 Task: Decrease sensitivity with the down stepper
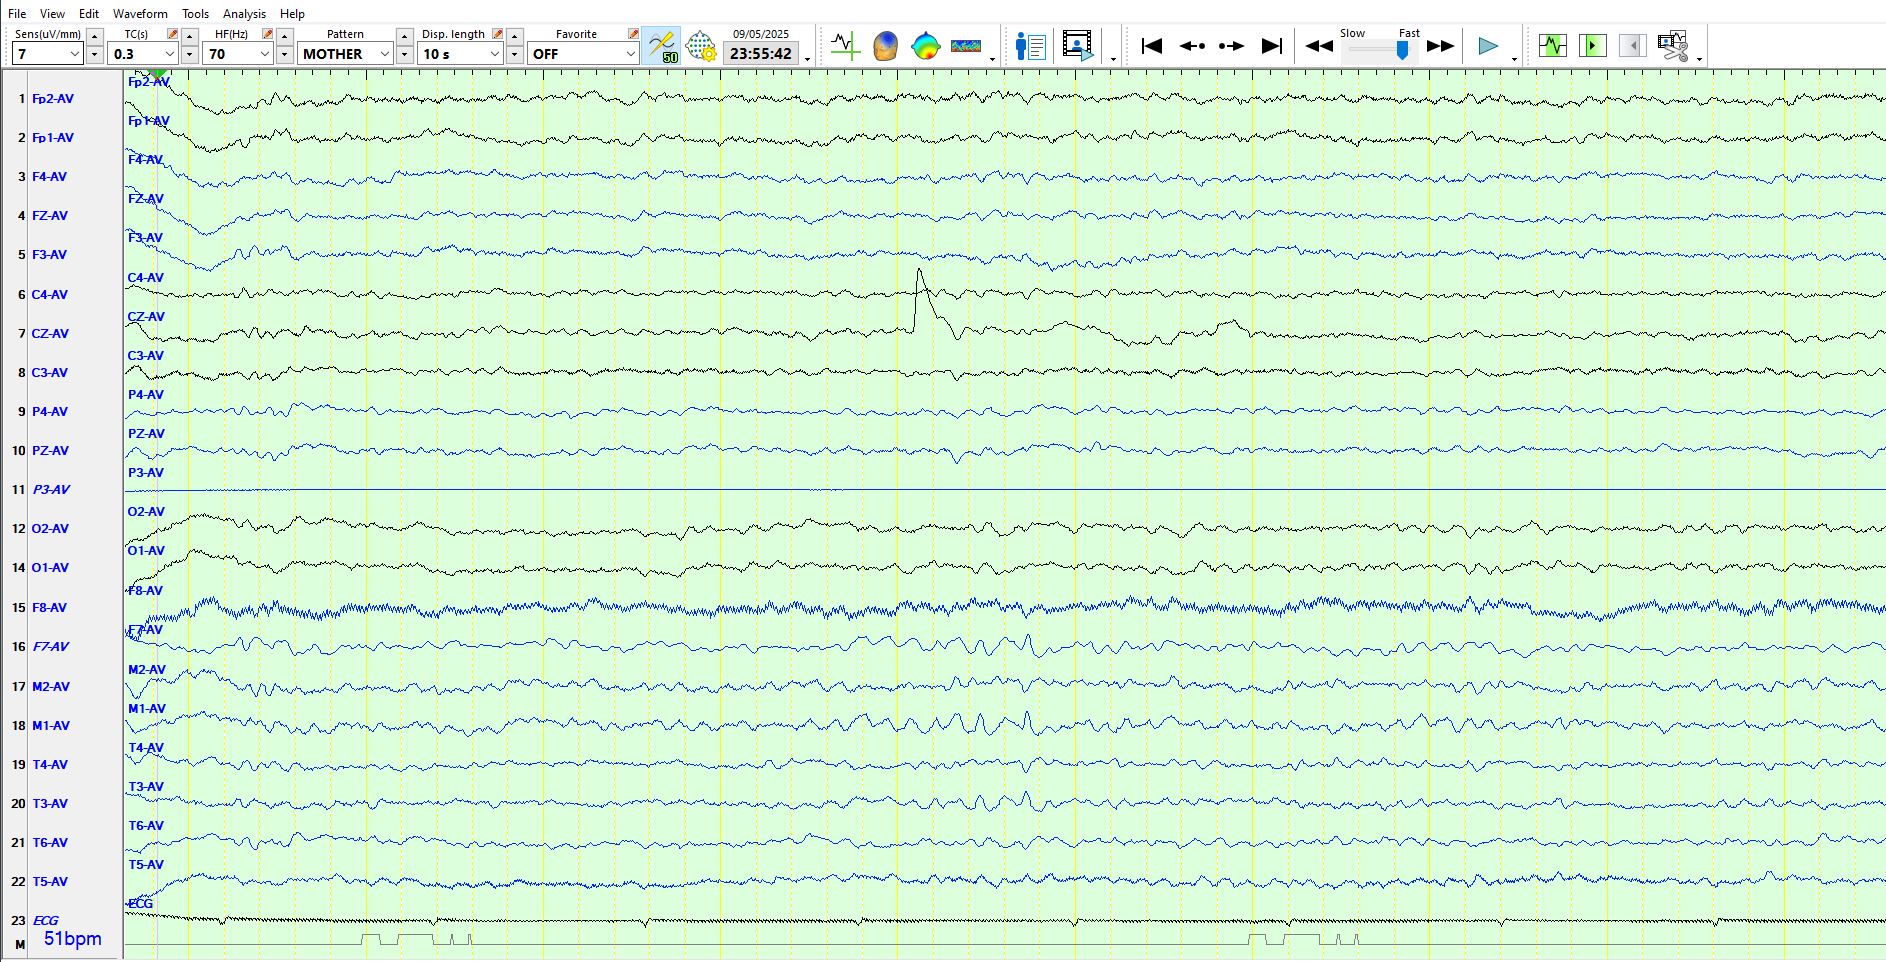(95, 54)
